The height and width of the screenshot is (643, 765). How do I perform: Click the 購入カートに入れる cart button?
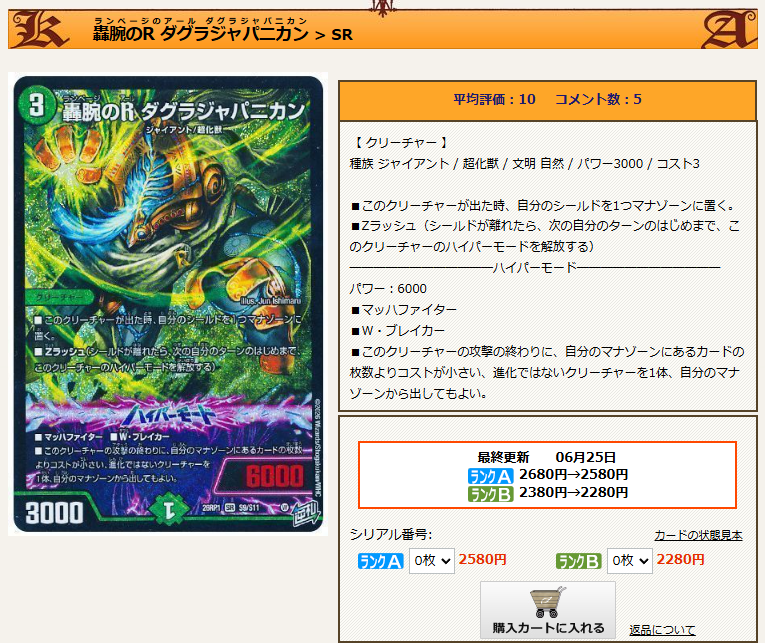click(547, 610)
